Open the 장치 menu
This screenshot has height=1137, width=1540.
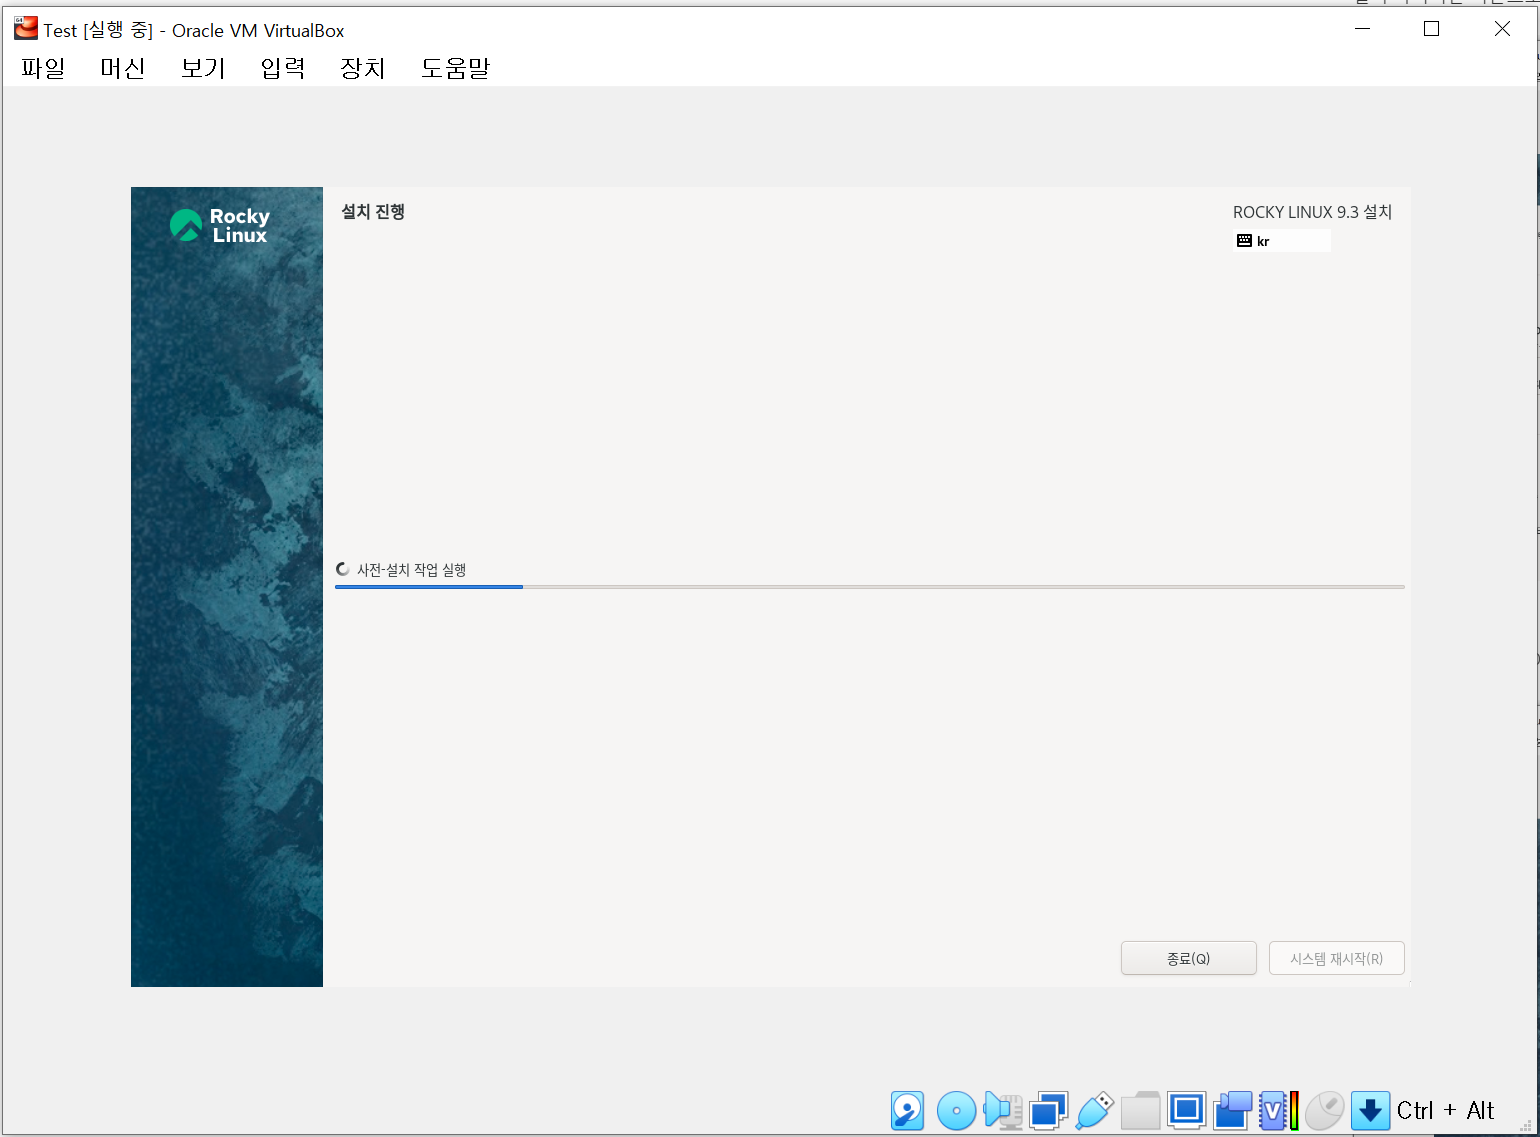click(363, 68)
